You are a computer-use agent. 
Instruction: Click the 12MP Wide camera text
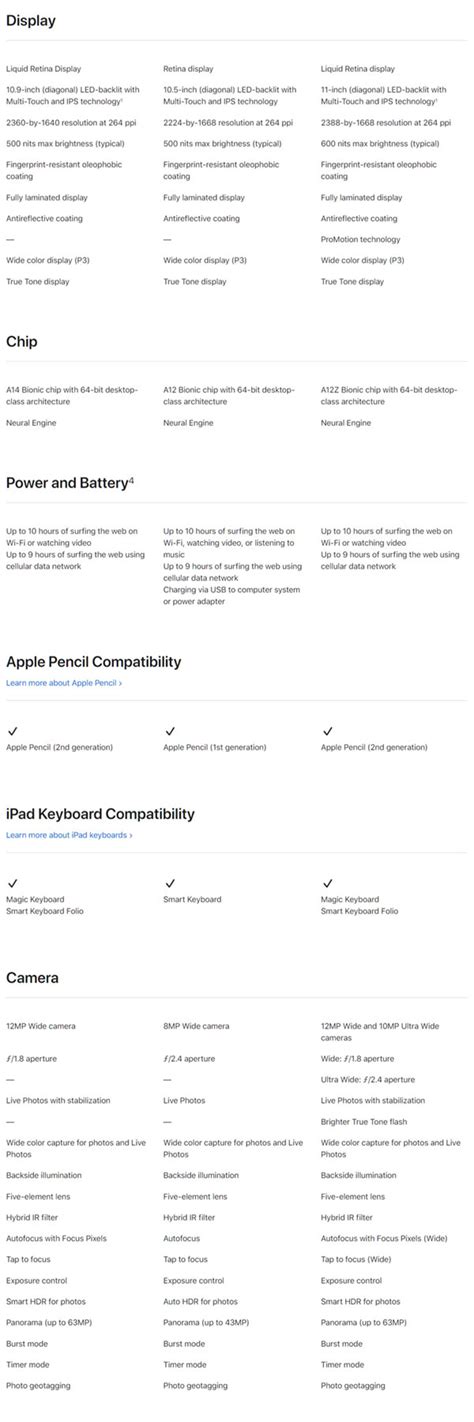coord(40,1026)
